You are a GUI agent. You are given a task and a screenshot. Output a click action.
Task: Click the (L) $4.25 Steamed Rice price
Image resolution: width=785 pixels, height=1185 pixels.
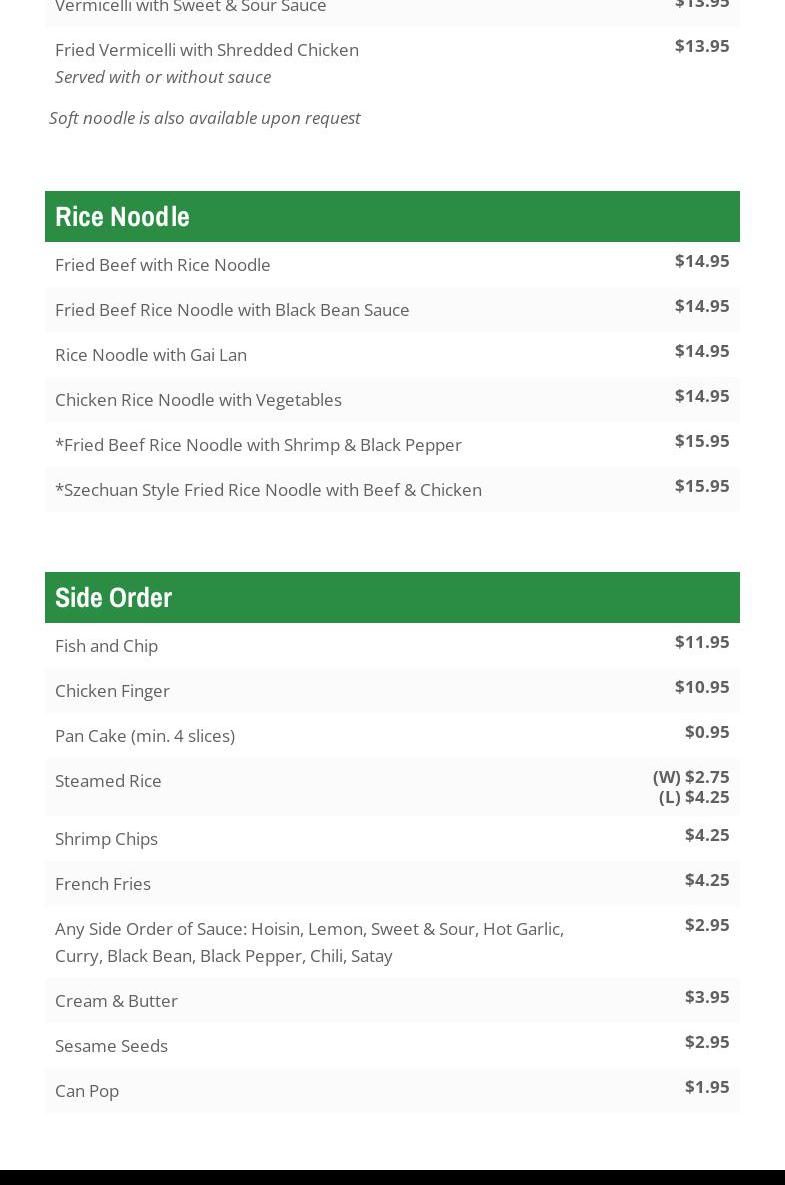694,797
